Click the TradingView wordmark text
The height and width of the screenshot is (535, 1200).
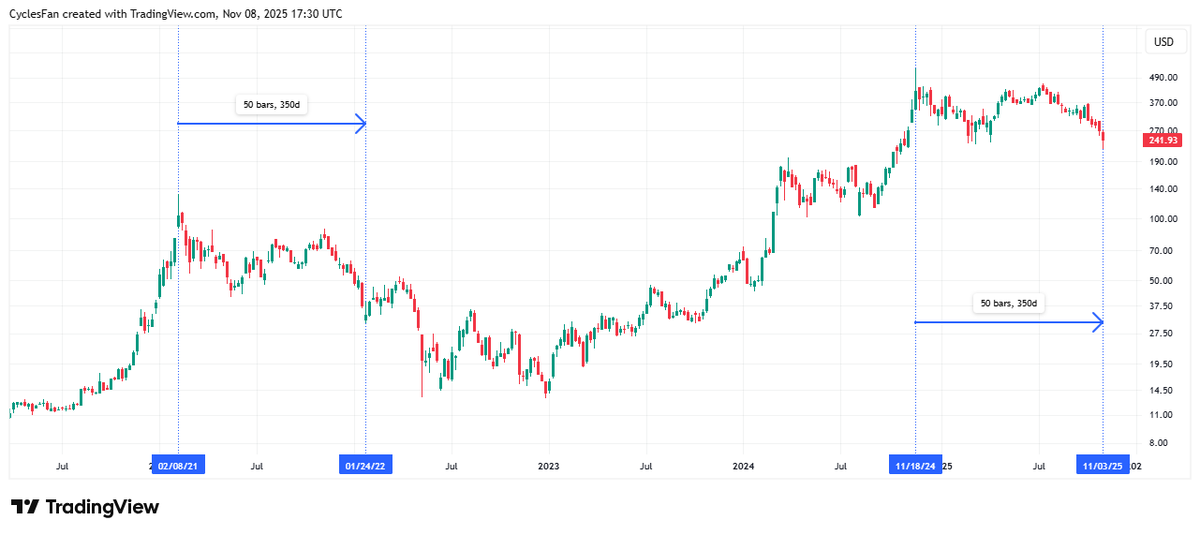[102, 507]
